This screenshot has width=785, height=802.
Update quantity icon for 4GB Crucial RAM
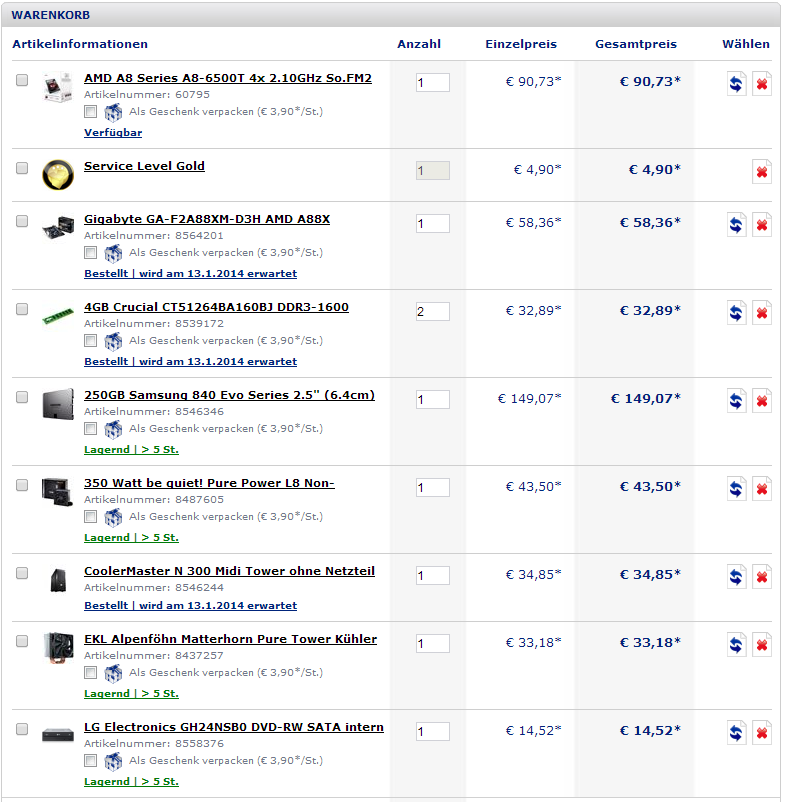click(736, 313)
